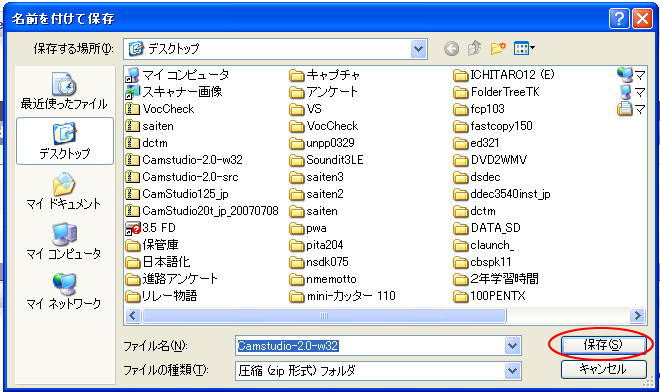
Task: Select the Camstudio-2.0-src zip file
Action: [182, 177]
